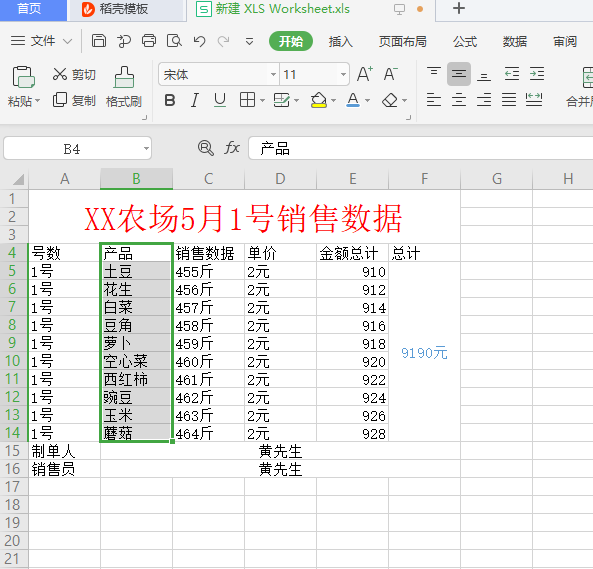Click the cell 空心菜
Image resolution: width=593 pixels, height=569 pixels.
coord(136,361)
